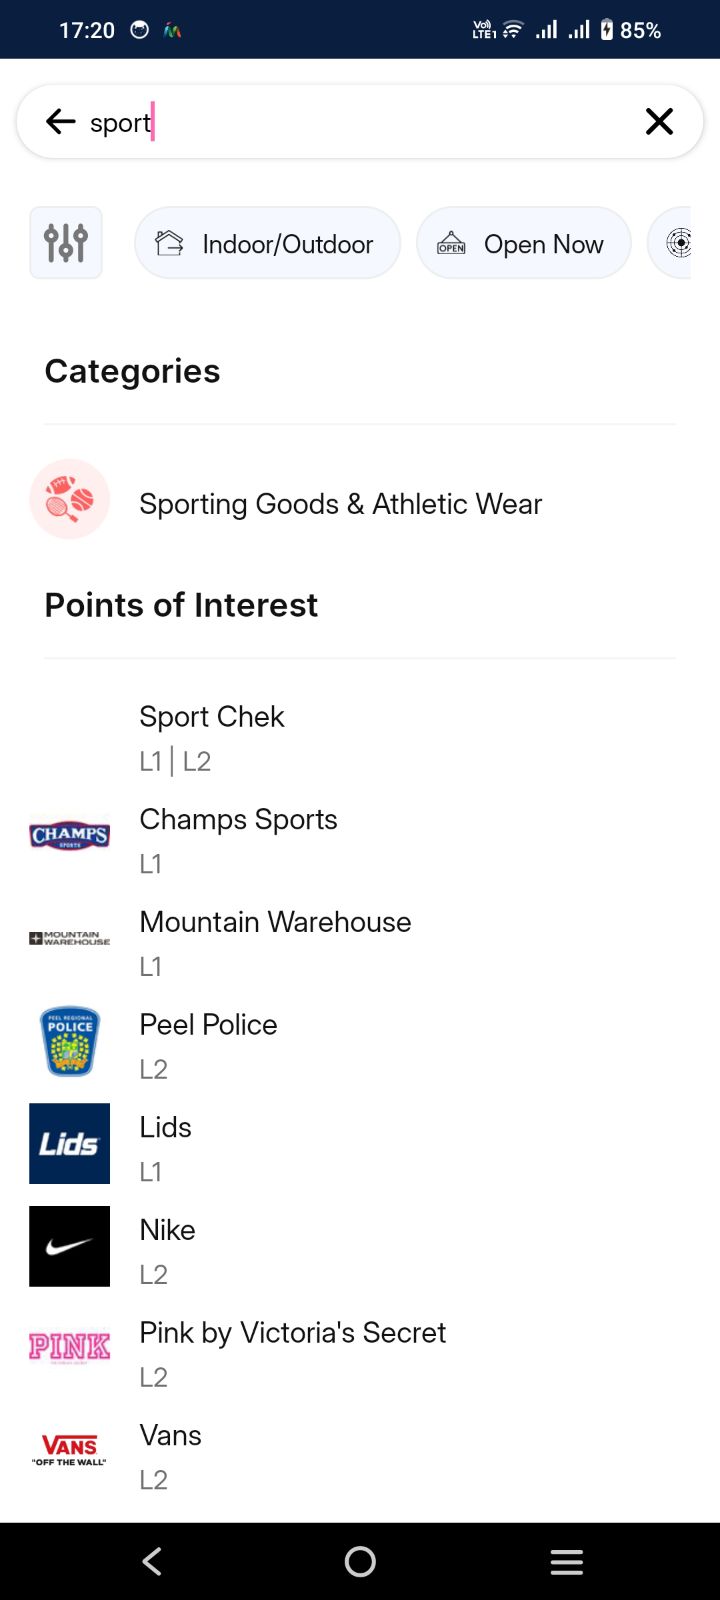This screenshot has height=1600, width=720.
Task: Select Sport Chek from results
Action: (x=212, y=717)
